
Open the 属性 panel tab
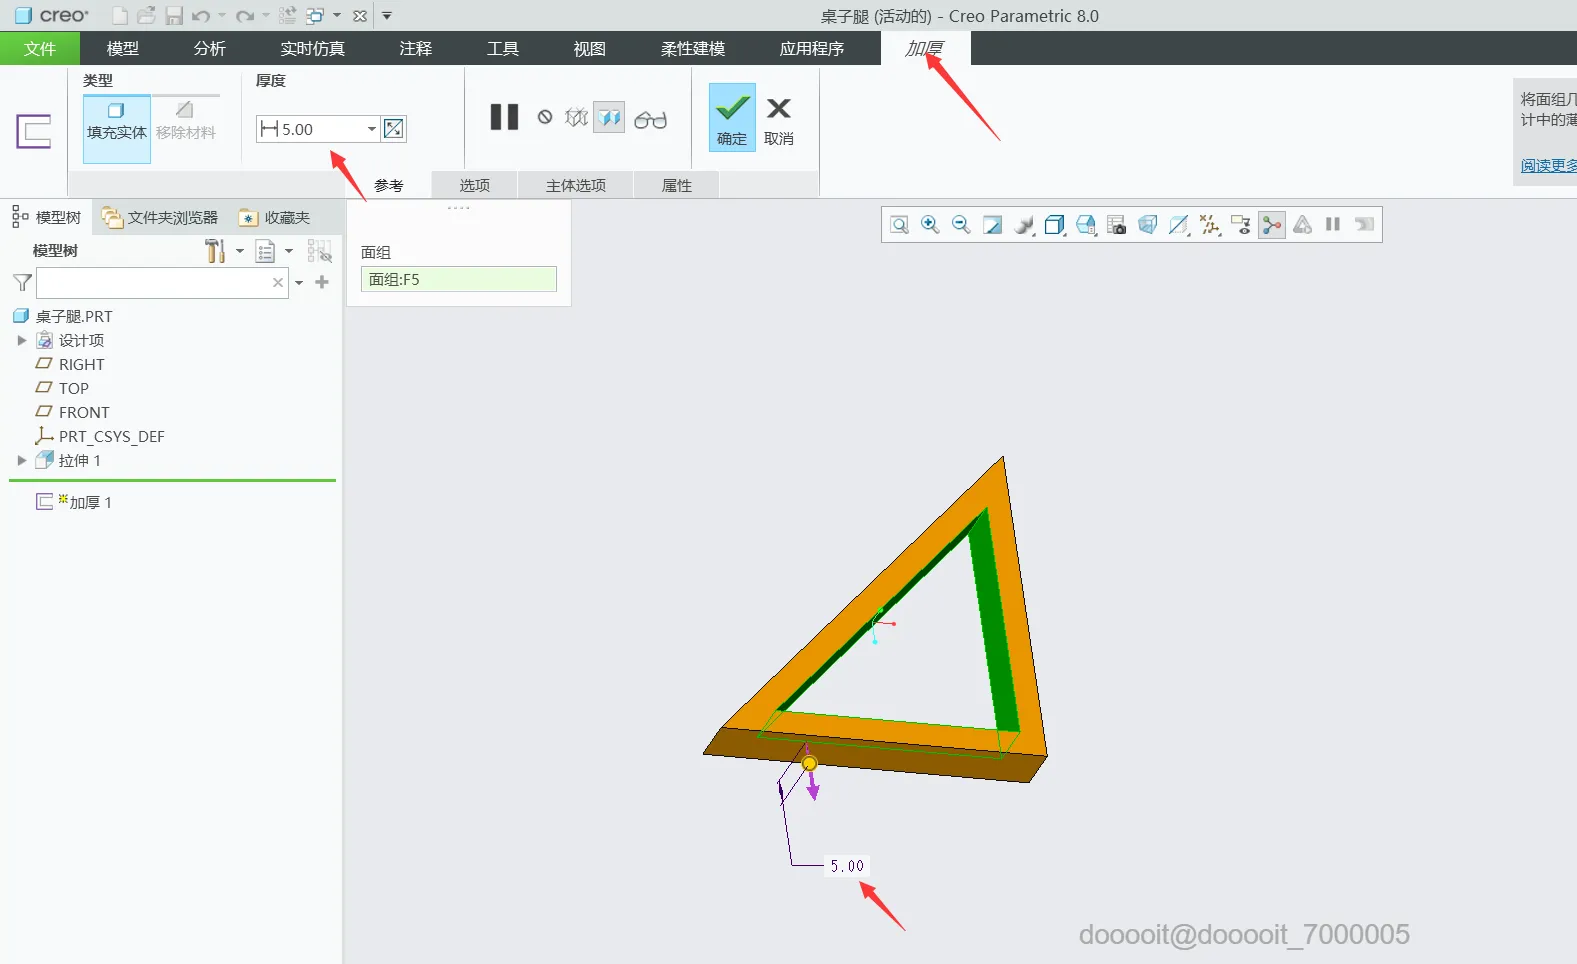click(677, 185)
